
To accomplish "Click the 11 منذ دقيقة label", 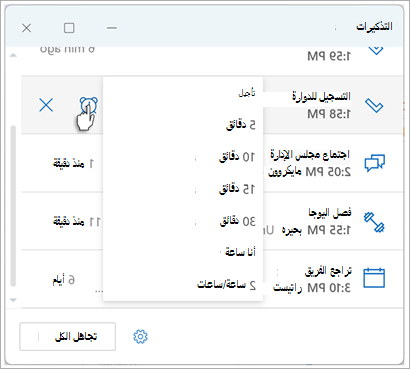I will point(77,222).
